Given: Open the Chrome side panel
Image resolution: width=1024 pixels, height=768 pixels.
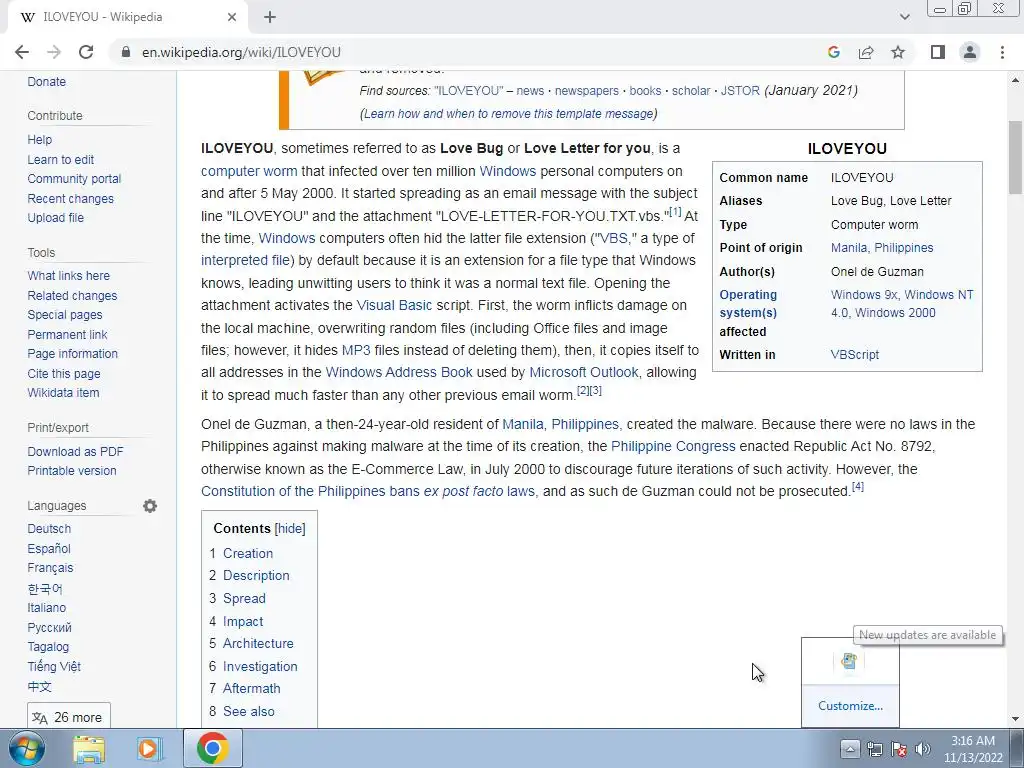Looking at the screenshot, I should pos(938,52).
